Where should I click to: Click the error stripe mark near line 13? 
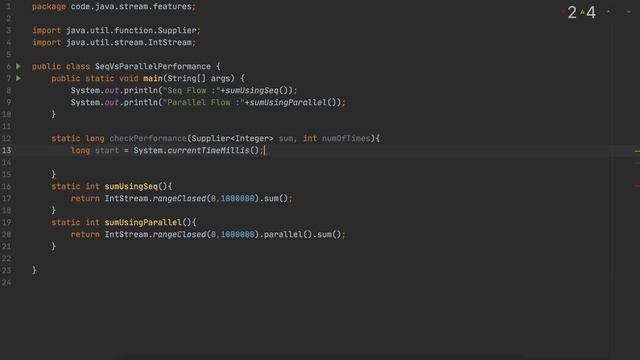(x=637, y=151)
